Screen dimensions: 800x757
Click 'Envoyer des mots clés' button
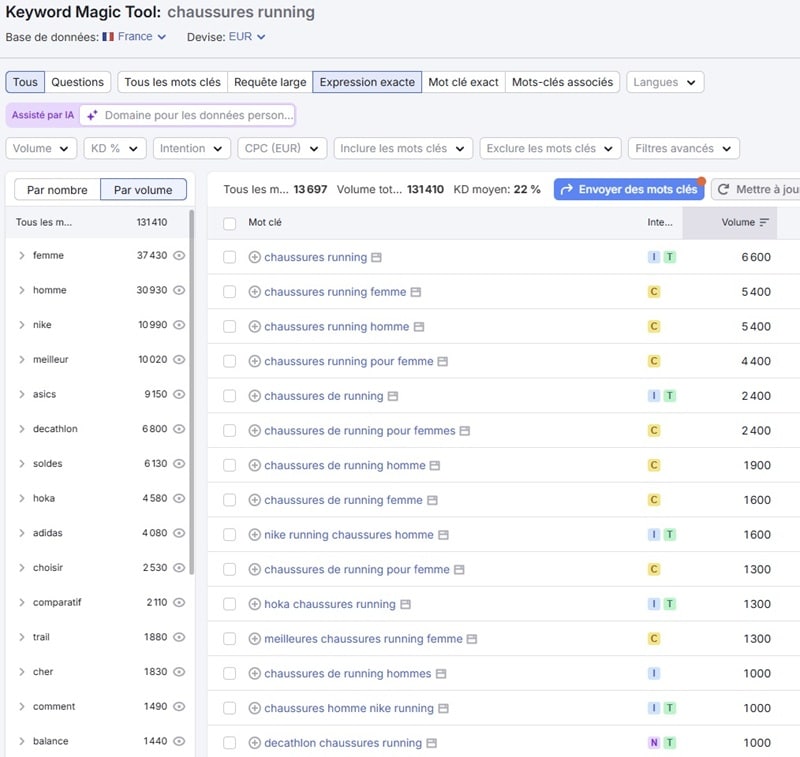pyautogui.click(x=628, y=189)
